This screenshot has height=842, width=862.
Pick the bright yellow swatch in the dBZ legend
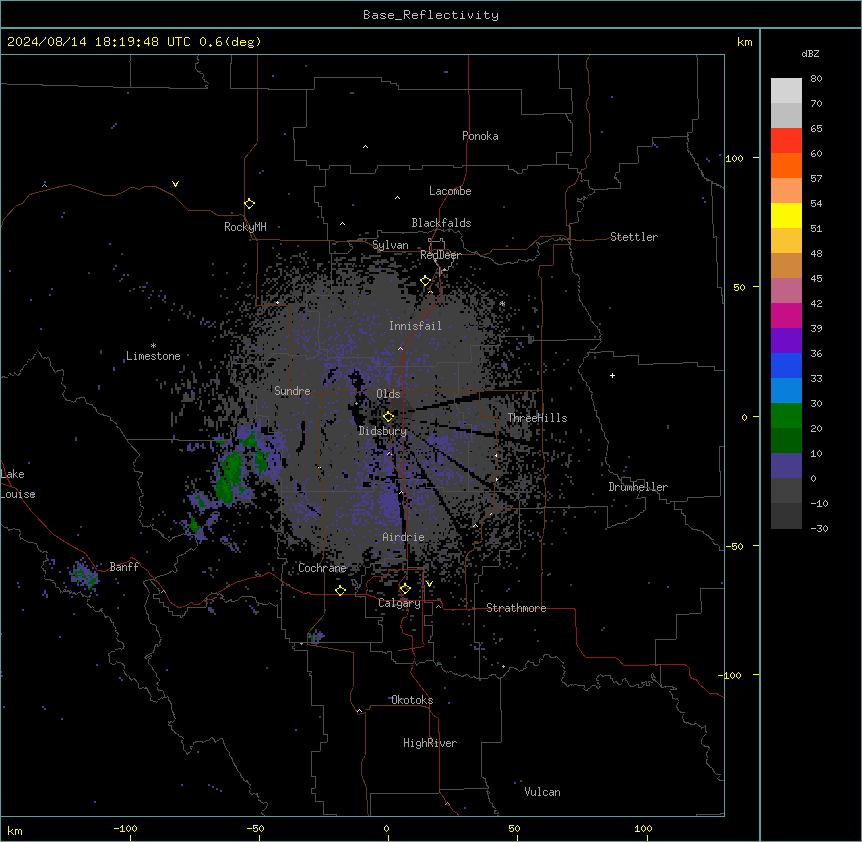[786, 215]
